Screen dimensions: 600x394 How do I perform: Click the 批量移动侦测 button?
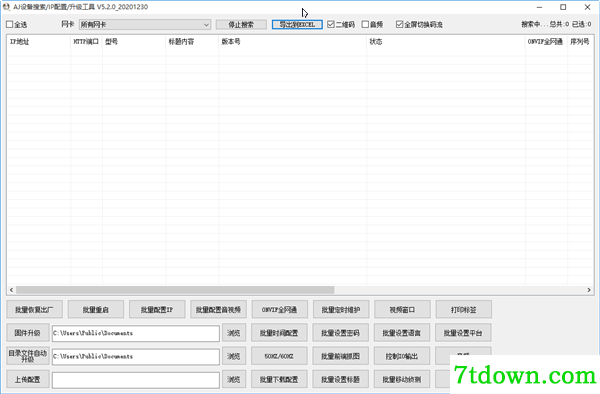click(402, 380)
